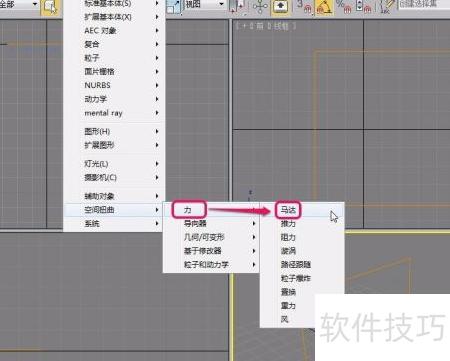The width and height of the screenshot is (450, 361).
Task: Open the 视图 coordinate system dropdown
Action: pos(204,4)
